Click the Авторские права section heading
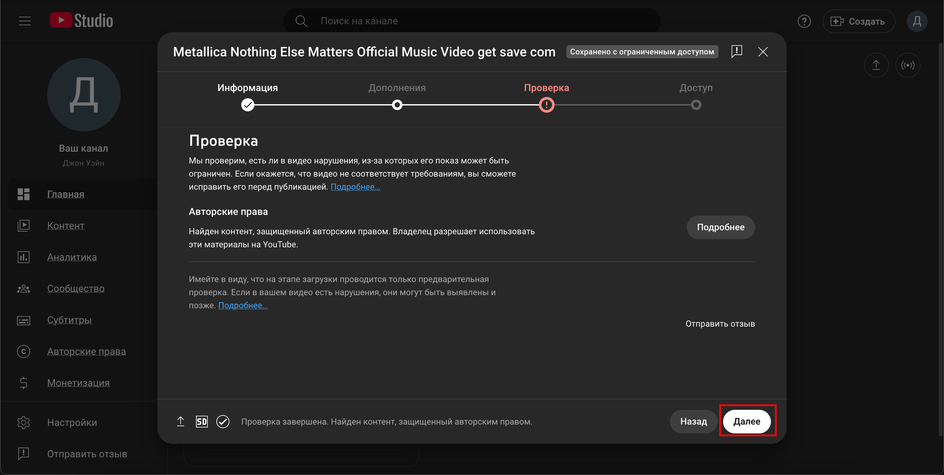944x475 pixels. (x=228, y=212)
